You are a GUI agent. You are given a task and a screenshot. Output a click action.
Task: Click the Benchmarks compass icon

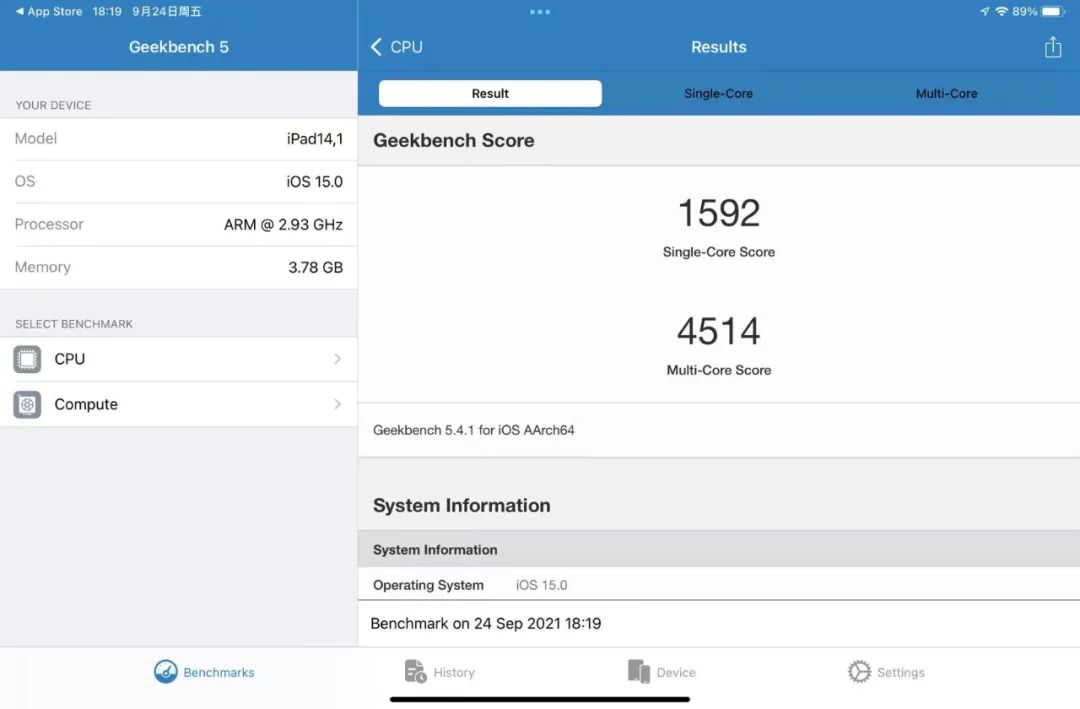click(163, 671)
